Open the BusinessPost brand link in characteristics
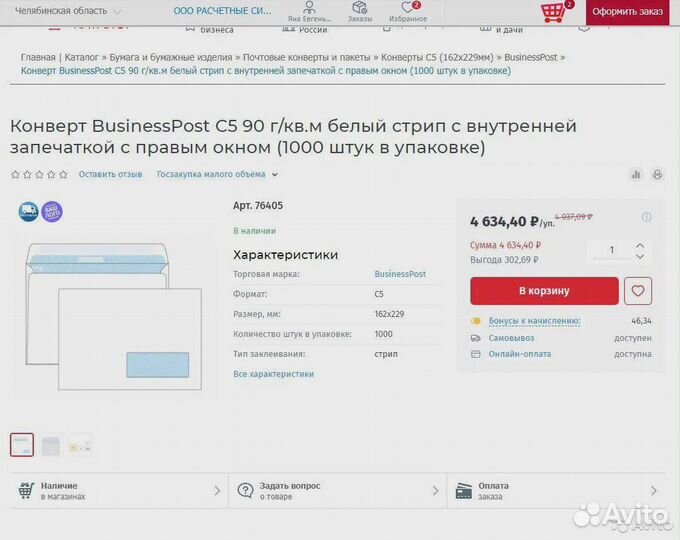680x540 pixels. tap(400, 274)
